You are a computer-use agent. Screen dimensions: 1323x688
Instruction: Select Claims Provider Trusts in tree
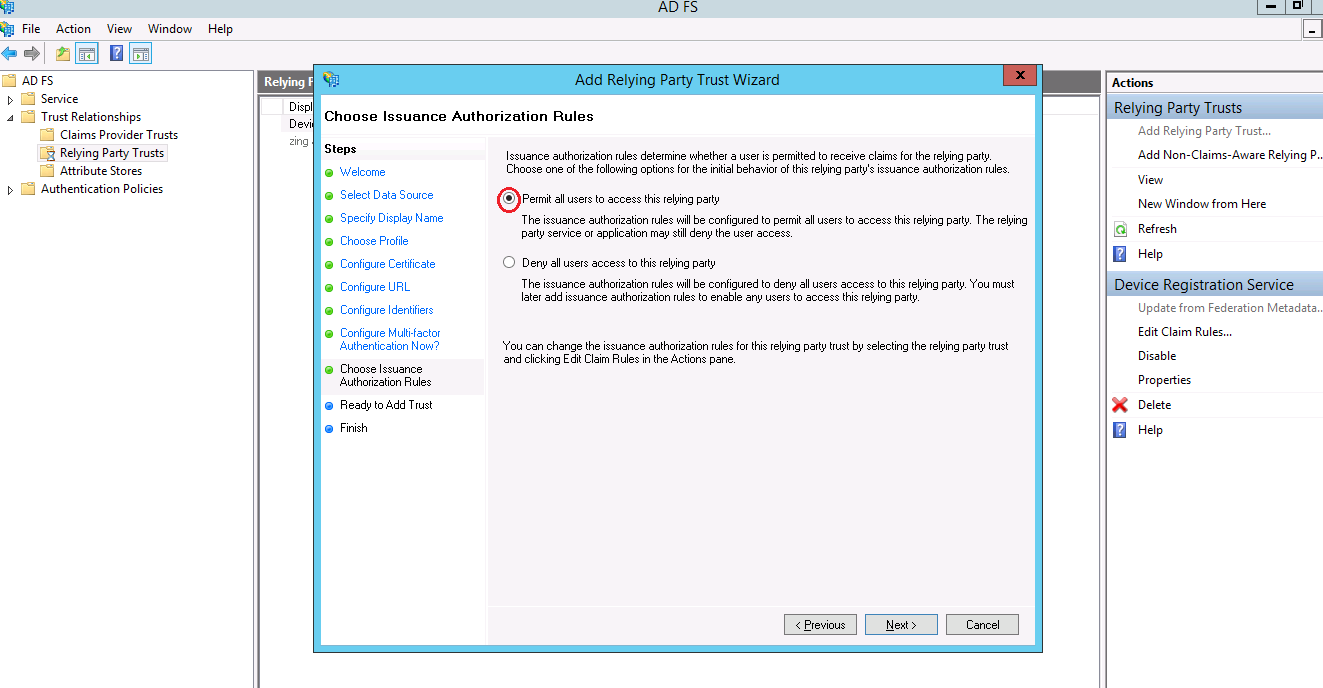(x=119, y=135)
